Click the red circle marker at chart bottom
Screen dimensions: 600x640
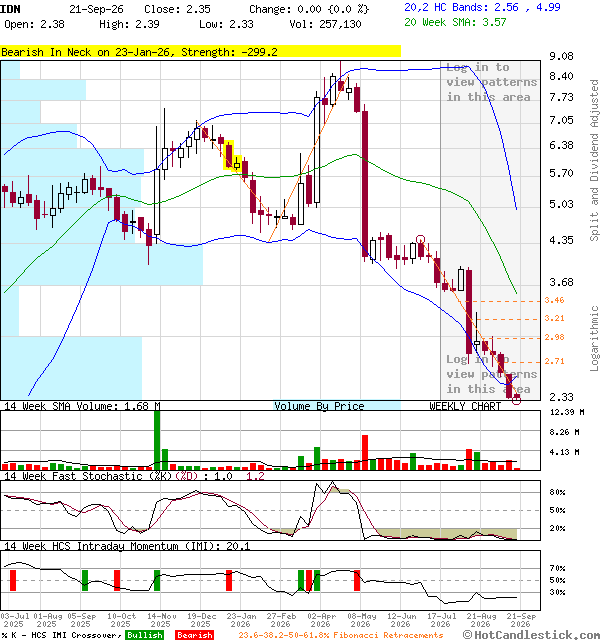point(516,400)
